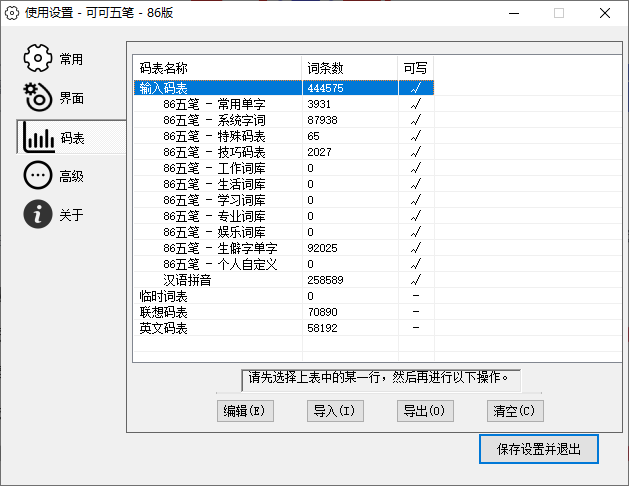Click the writable checkmark for 技巧码表
Image resolution: width=629 pixels, height=486 pixels.
(x=416, y=152)
